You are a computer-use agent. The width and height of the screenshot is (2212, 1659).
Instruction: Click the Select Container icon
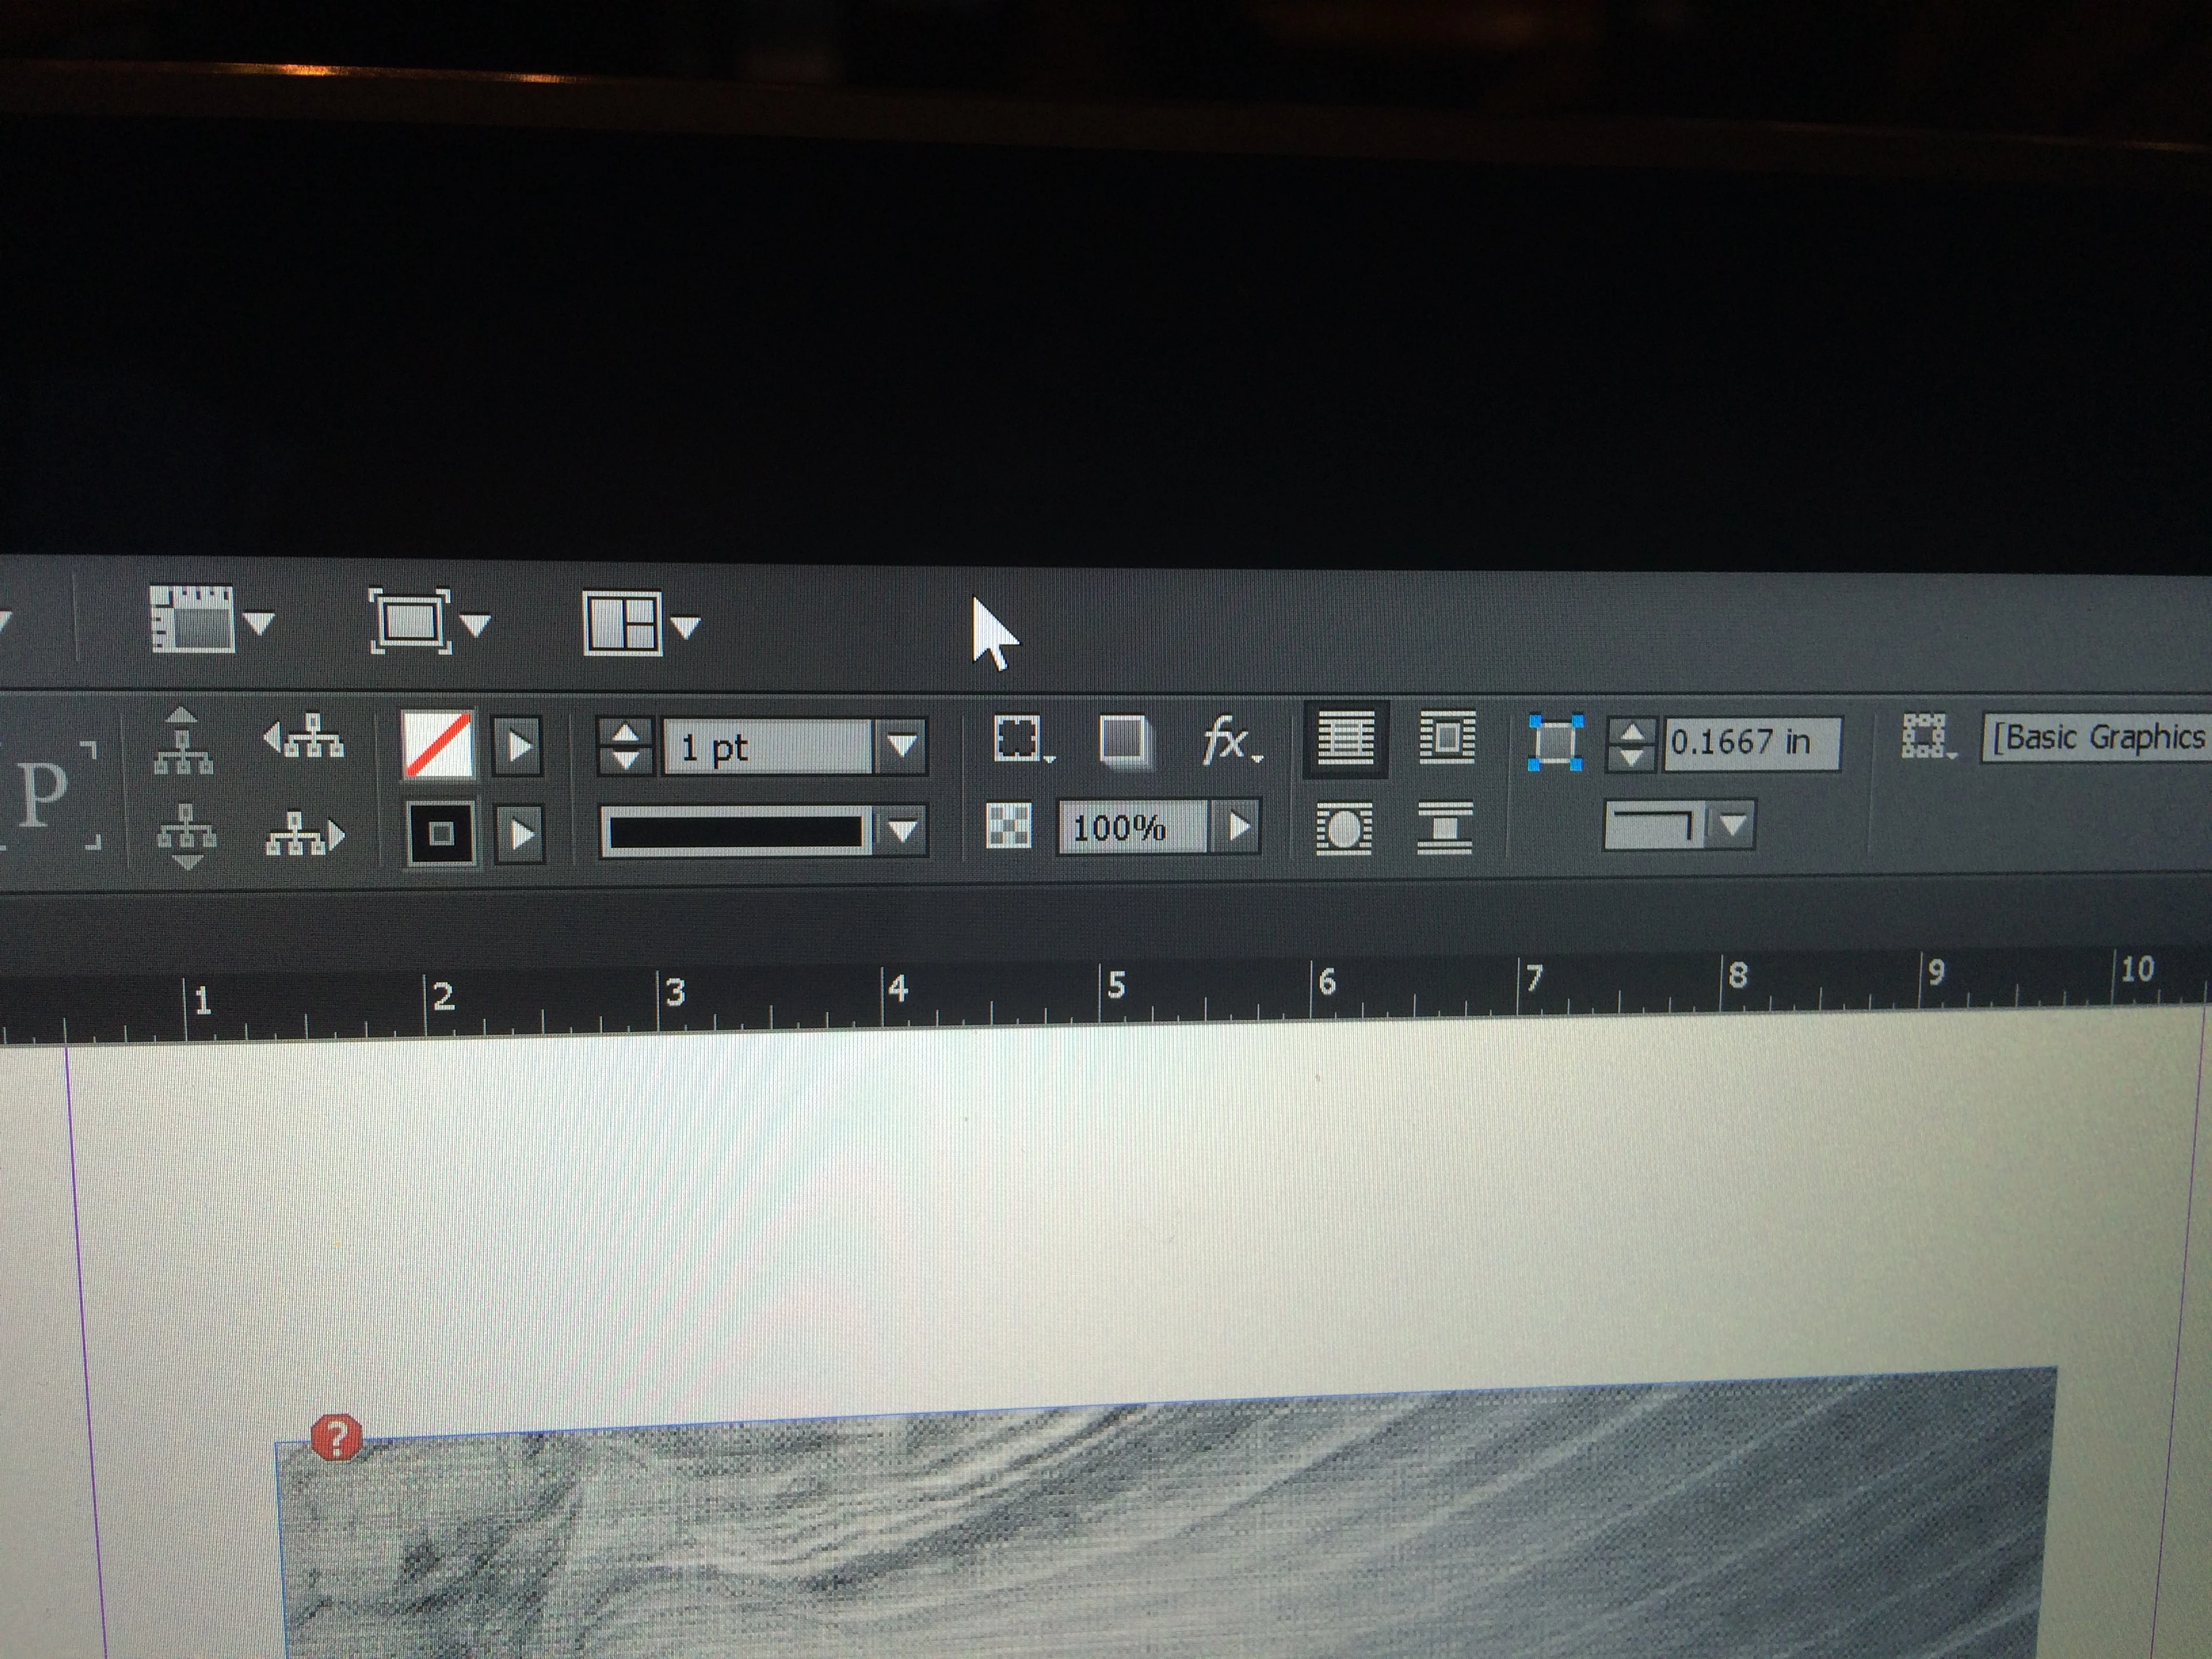coord(182,741)
